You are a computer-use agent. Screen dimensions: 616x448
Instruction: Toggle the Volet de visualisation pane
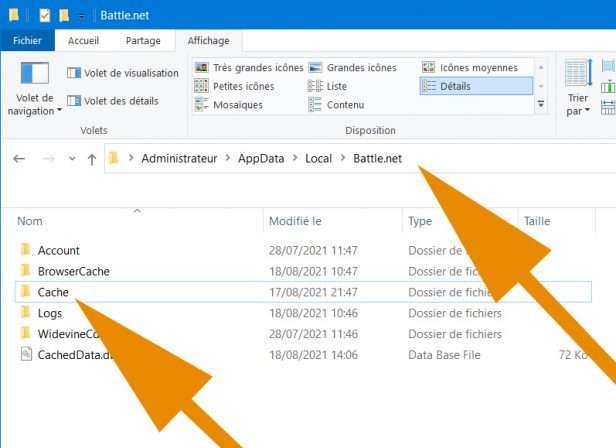click(123, 73)
